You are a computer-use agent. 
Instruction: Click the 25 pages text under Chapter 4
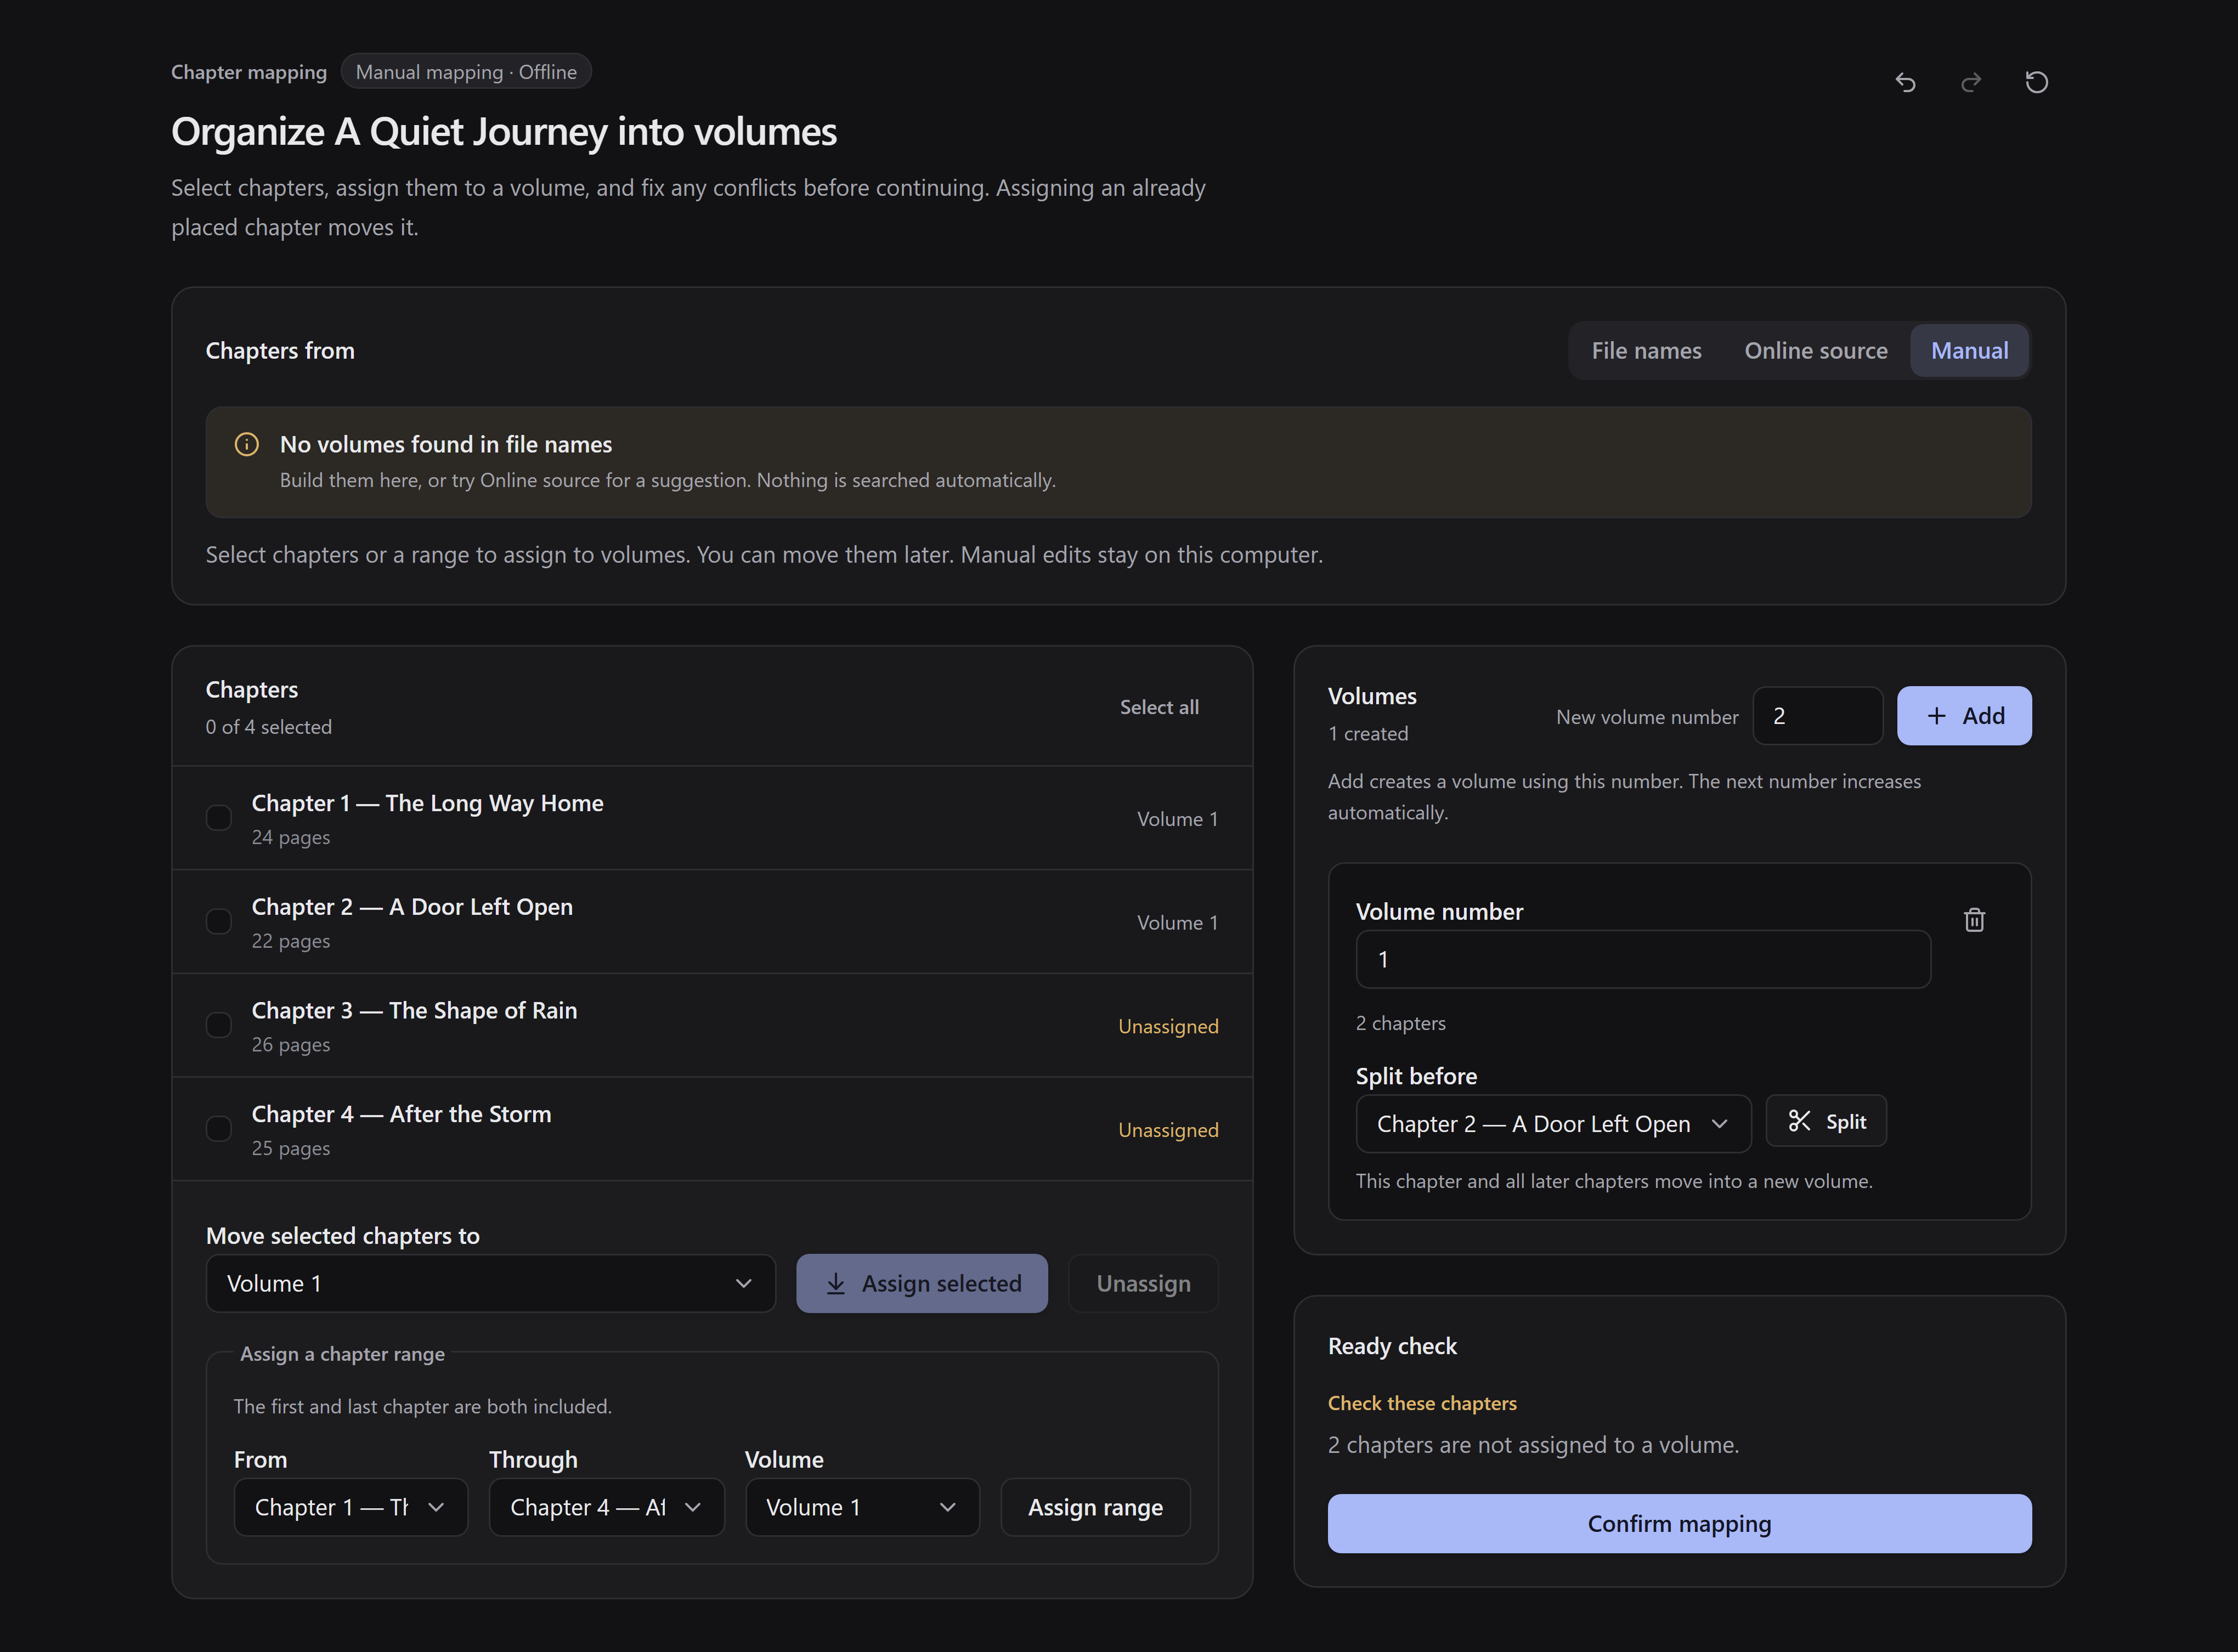pyautogui.click(x=291, y=1148)
